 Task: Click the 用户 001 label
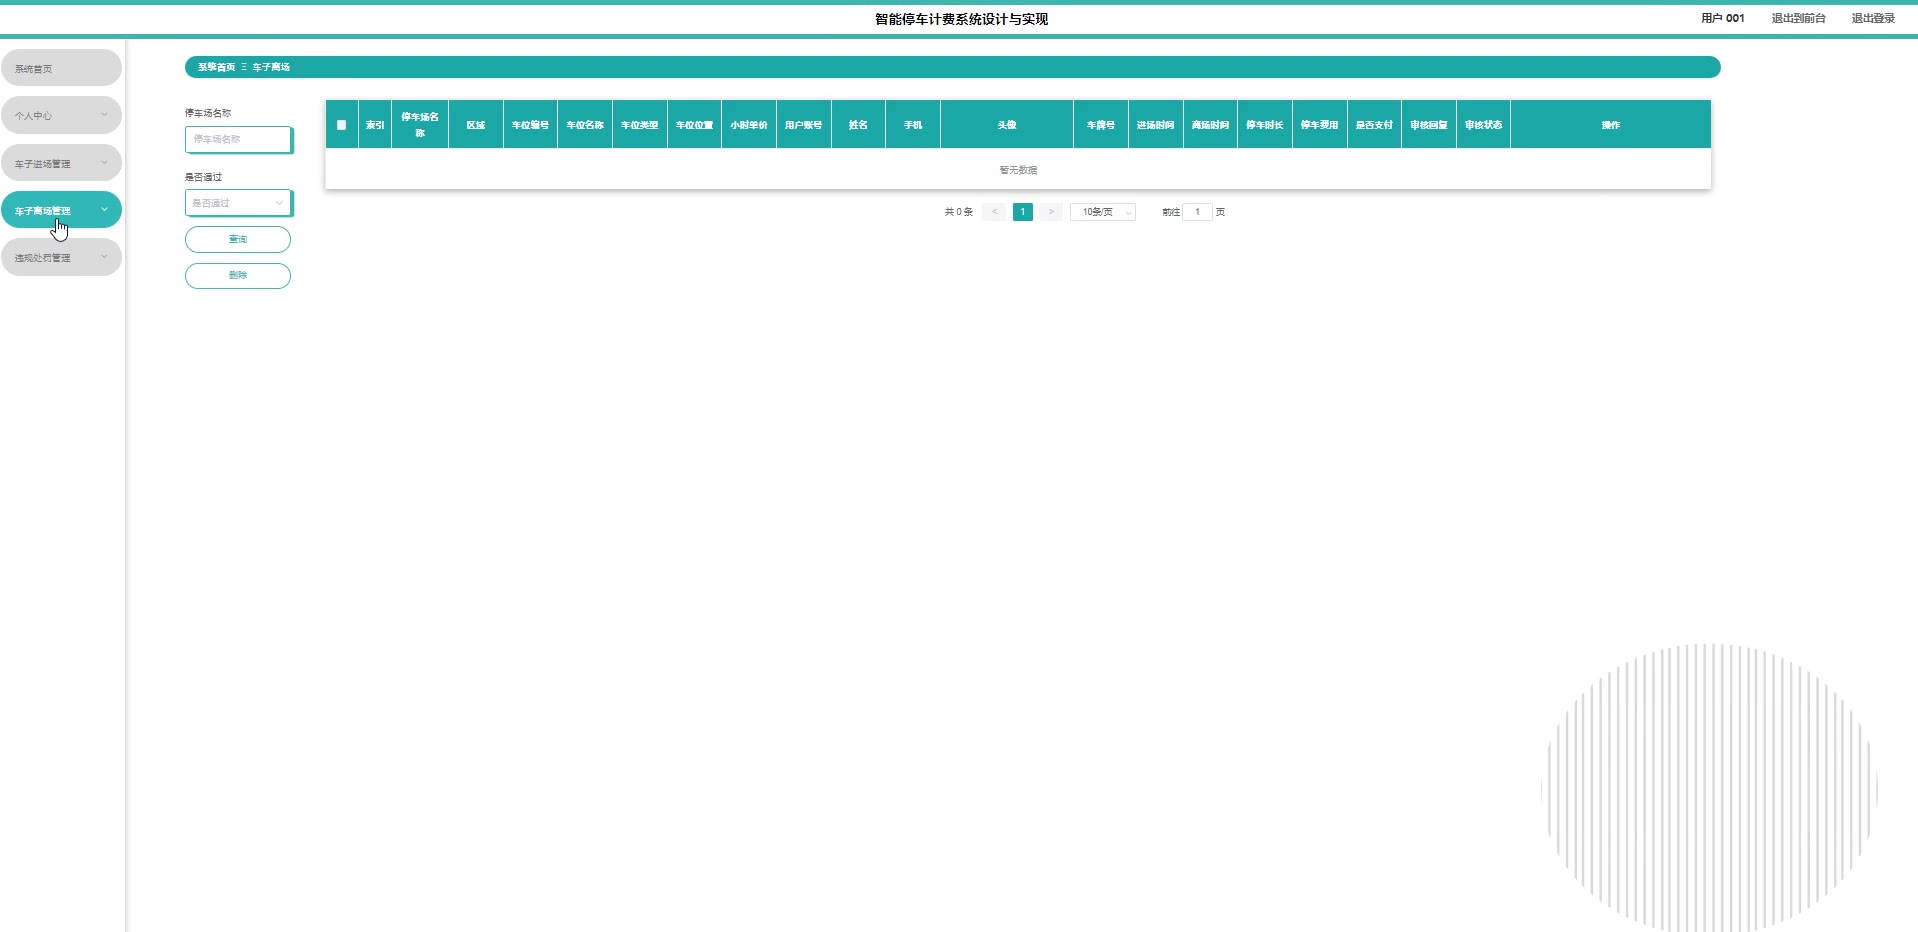click(1722, 18)
